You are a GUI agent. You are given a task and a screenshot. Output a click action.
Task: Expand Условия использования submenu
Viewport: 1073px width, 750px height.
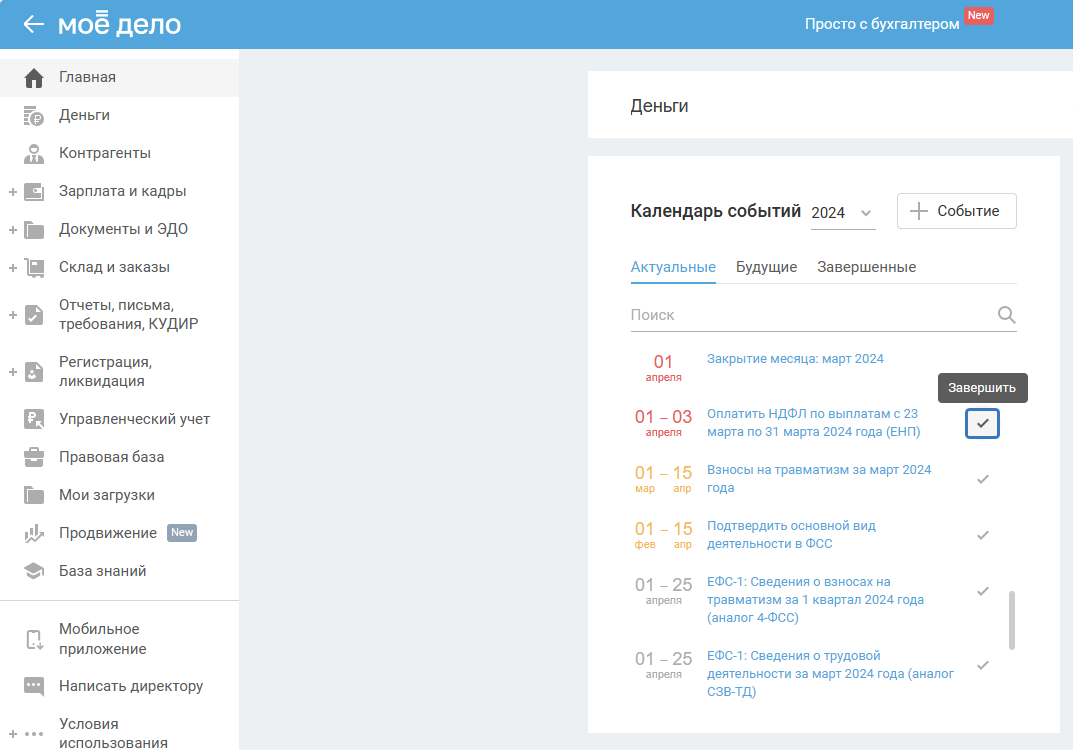tap(12, 734)
